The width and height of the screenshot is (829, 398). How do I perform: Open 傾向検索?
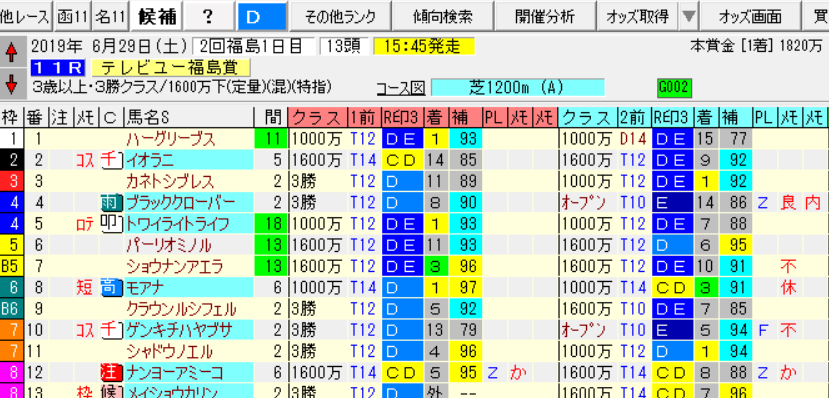[x=443, y=16]
